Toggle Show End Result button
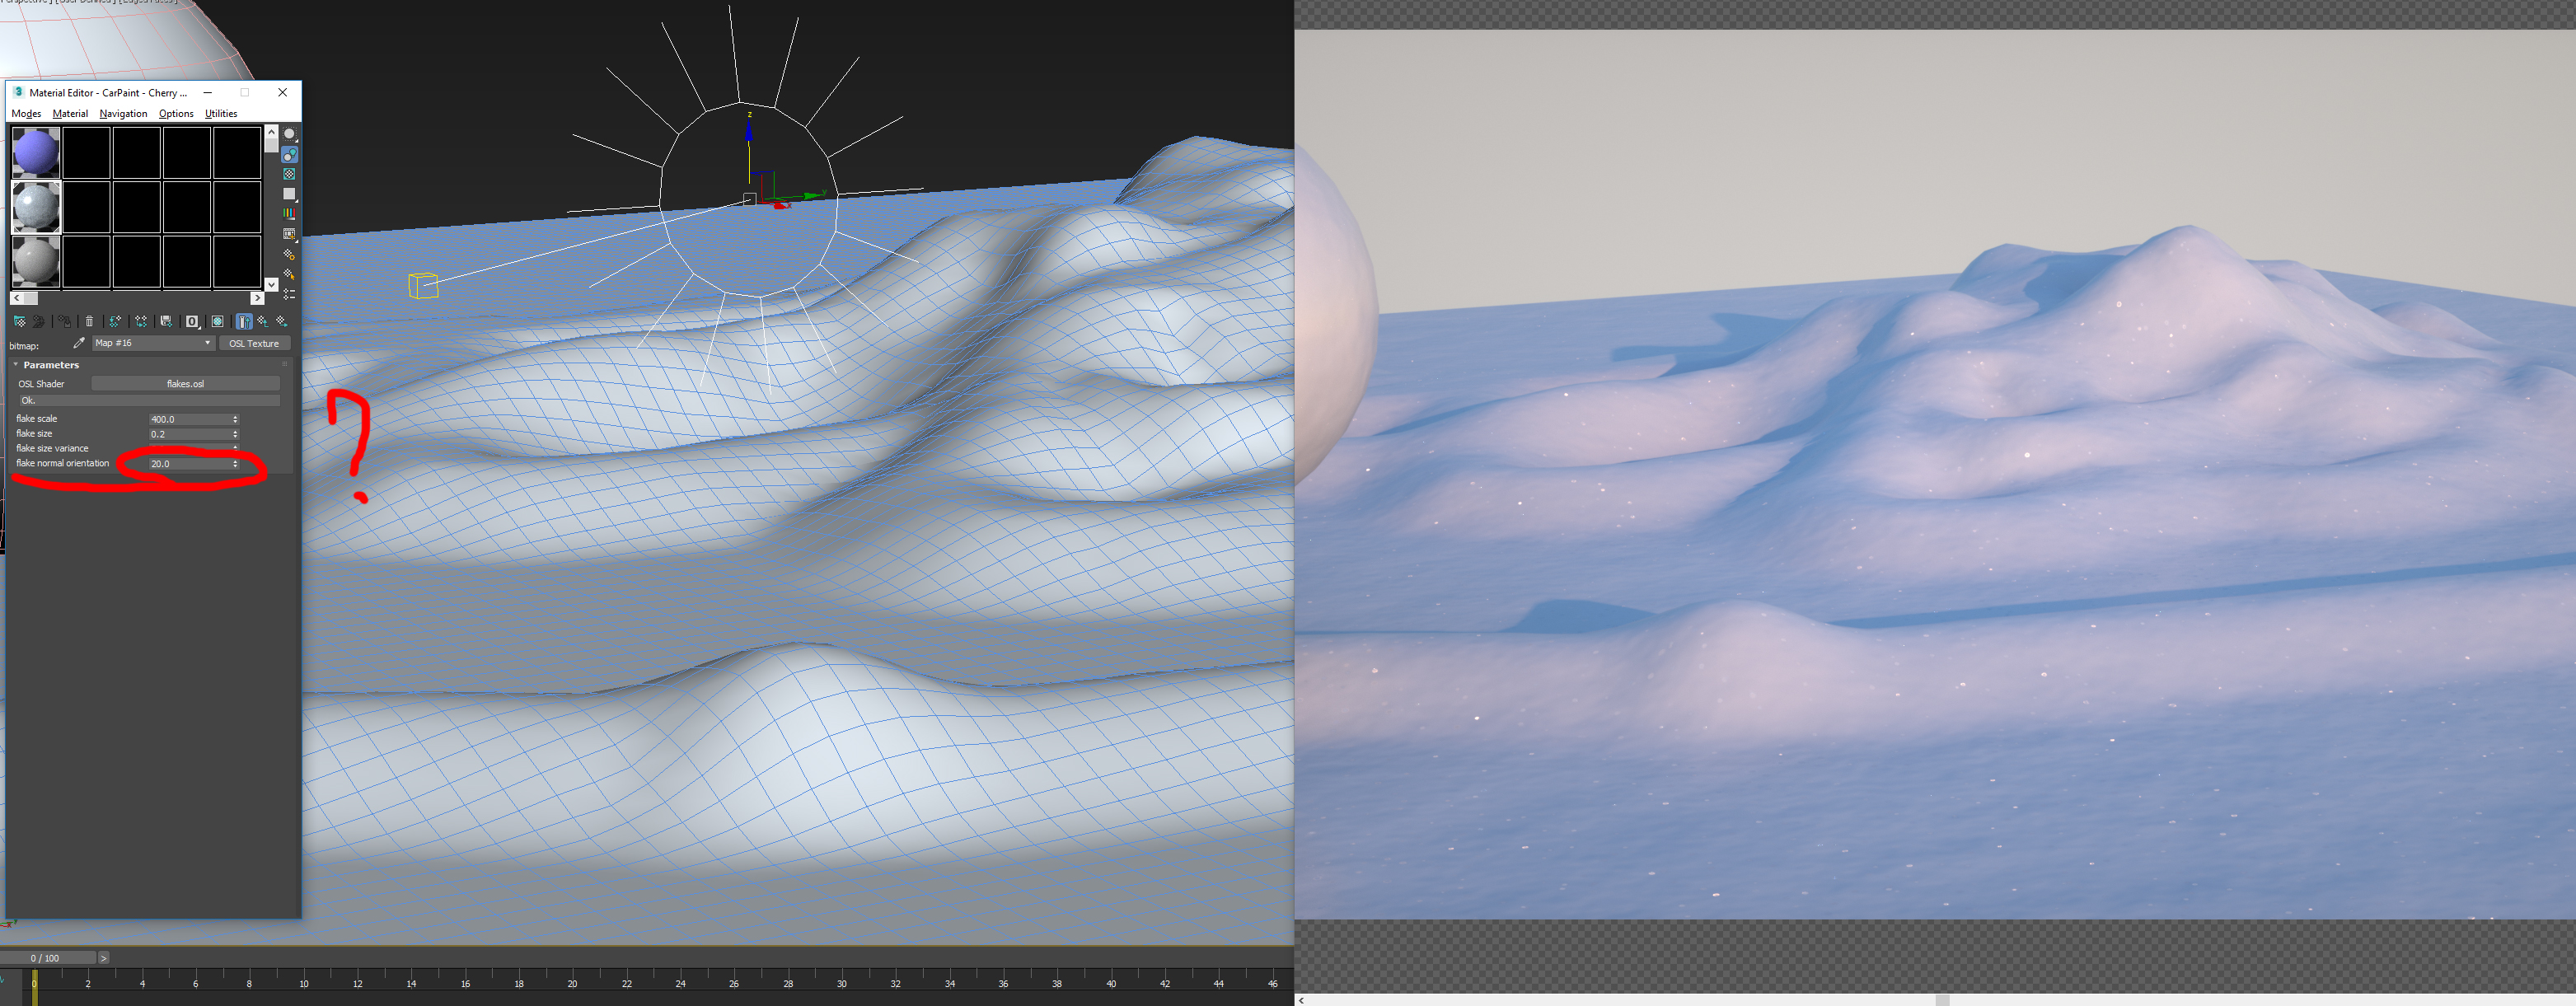The height and width of the screenshot is (1006, 2576). pos(244,322)
